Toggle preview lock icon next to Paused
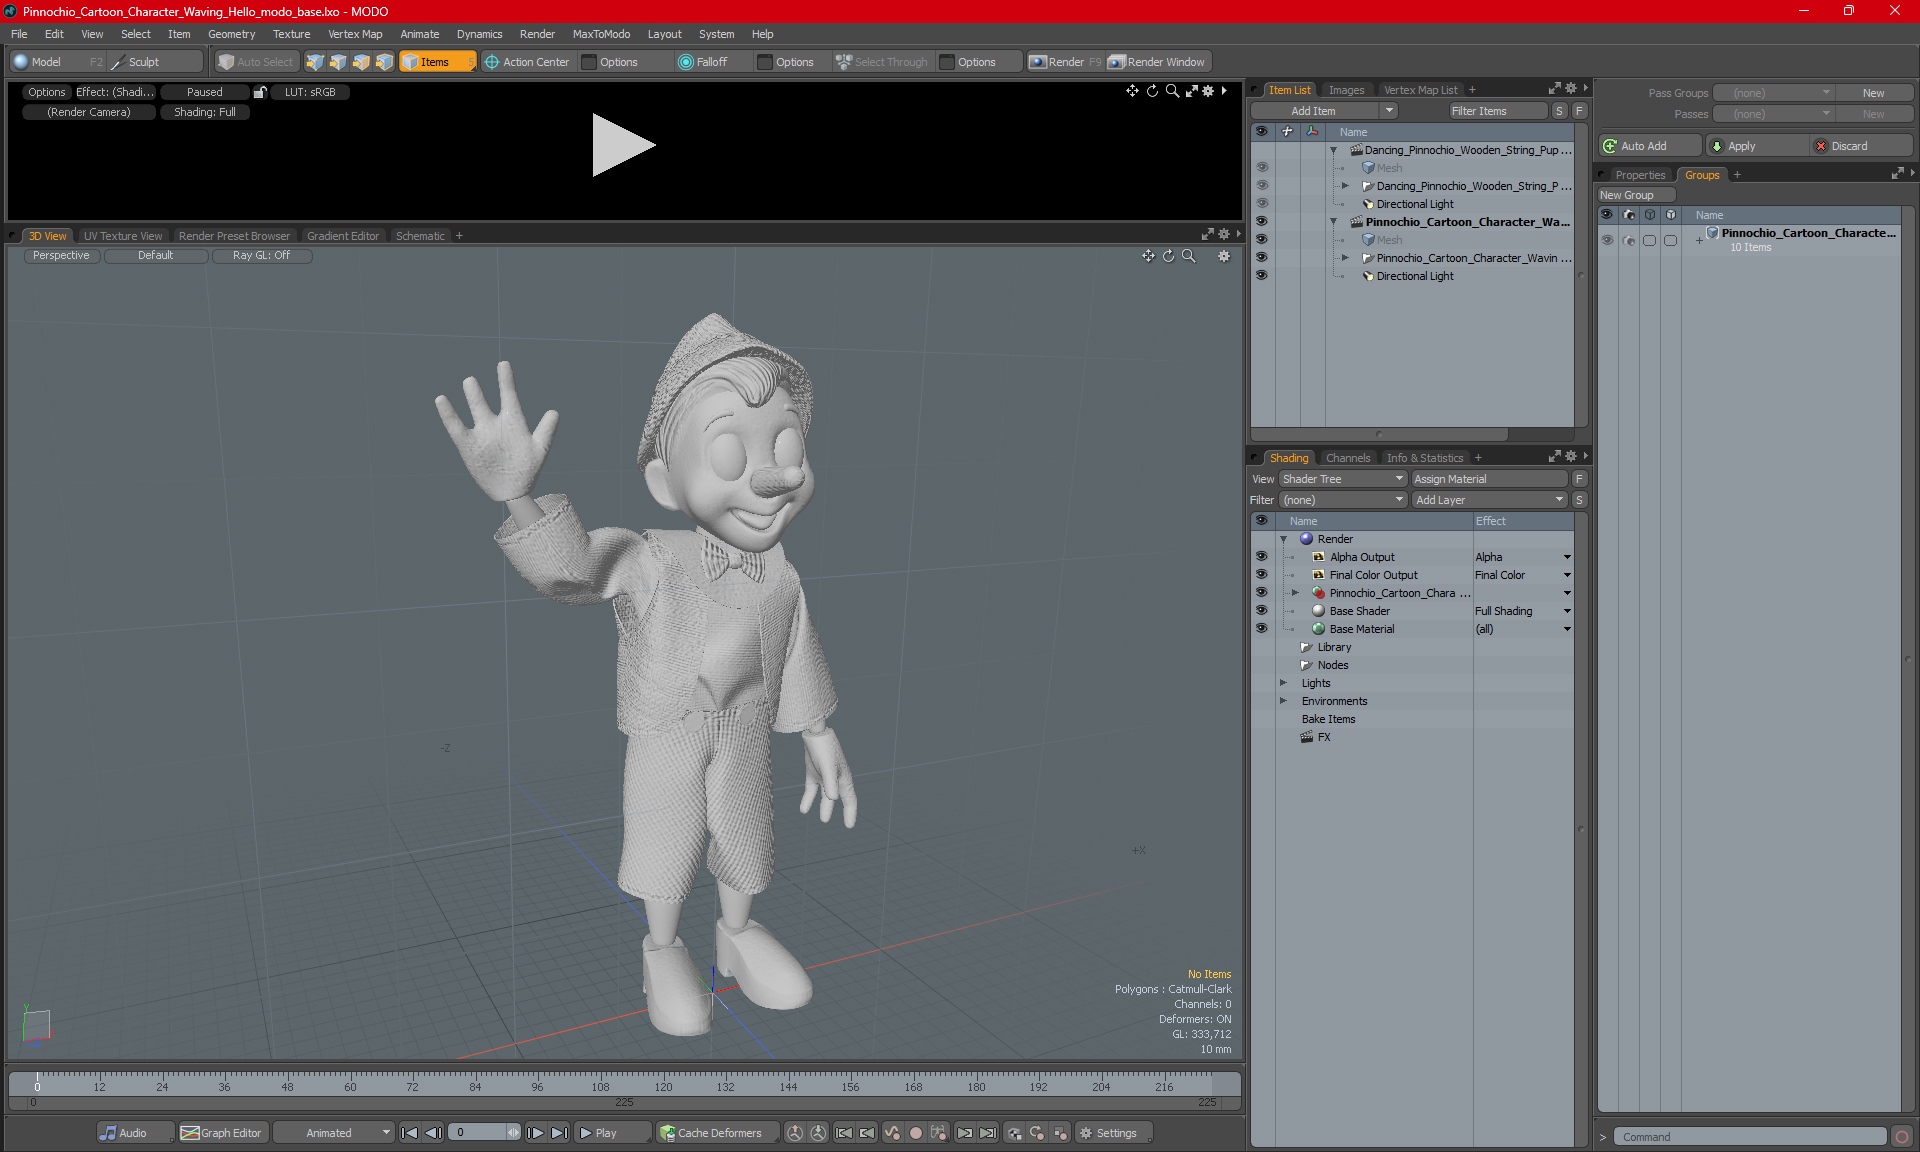1920x1152 pixels. click(x=260, y=92)
